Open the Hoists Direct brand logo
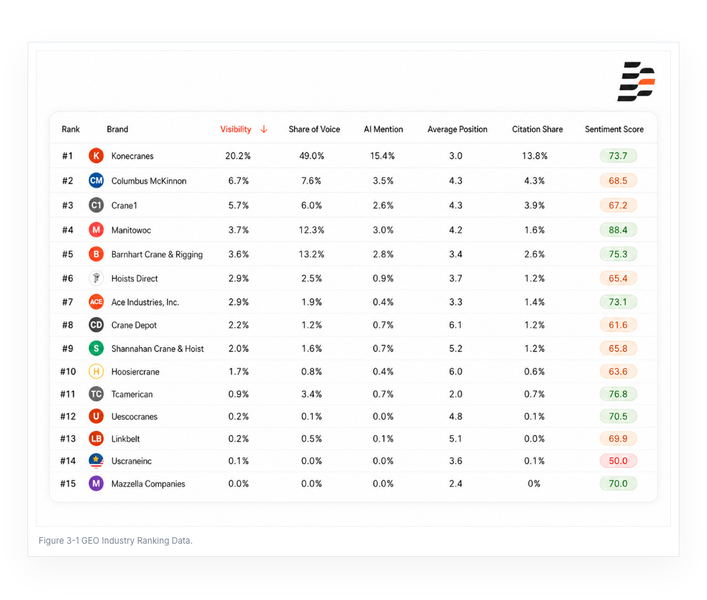Screen dimensions: 707x600 (96, 278)
